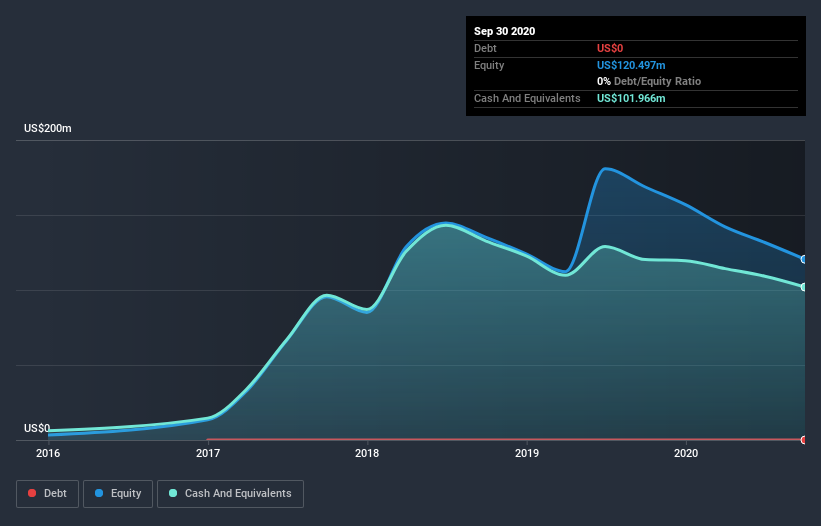Click the Equity endpoint marker at Sep 2020
Image resolution: width=821 pixels, height=526 pixels.
(x=804, y=260)
